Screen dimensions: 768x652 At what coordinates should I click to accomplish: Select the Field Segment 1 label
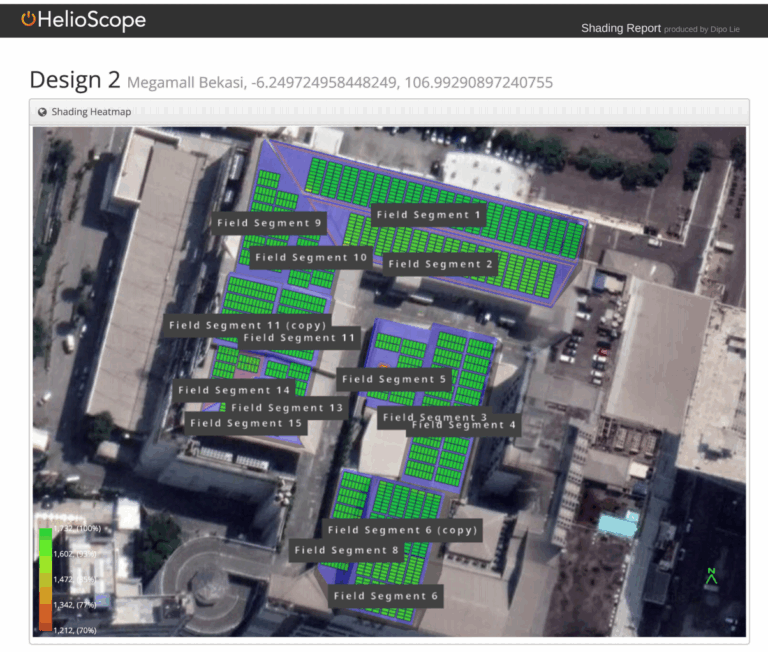pos(429,215)
